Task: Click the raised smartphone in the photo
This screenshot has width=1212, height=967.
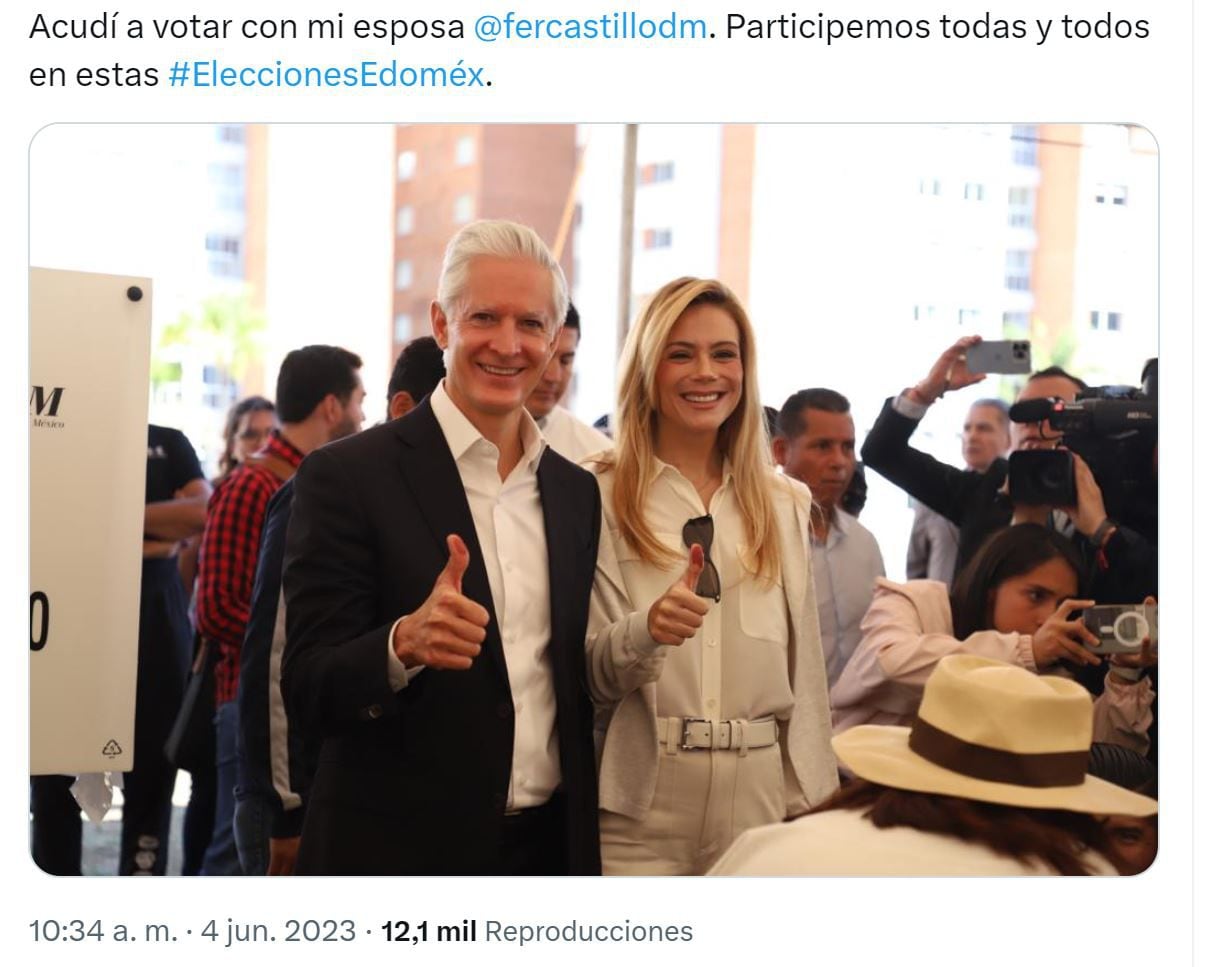Action: click(x=997, y=357)
